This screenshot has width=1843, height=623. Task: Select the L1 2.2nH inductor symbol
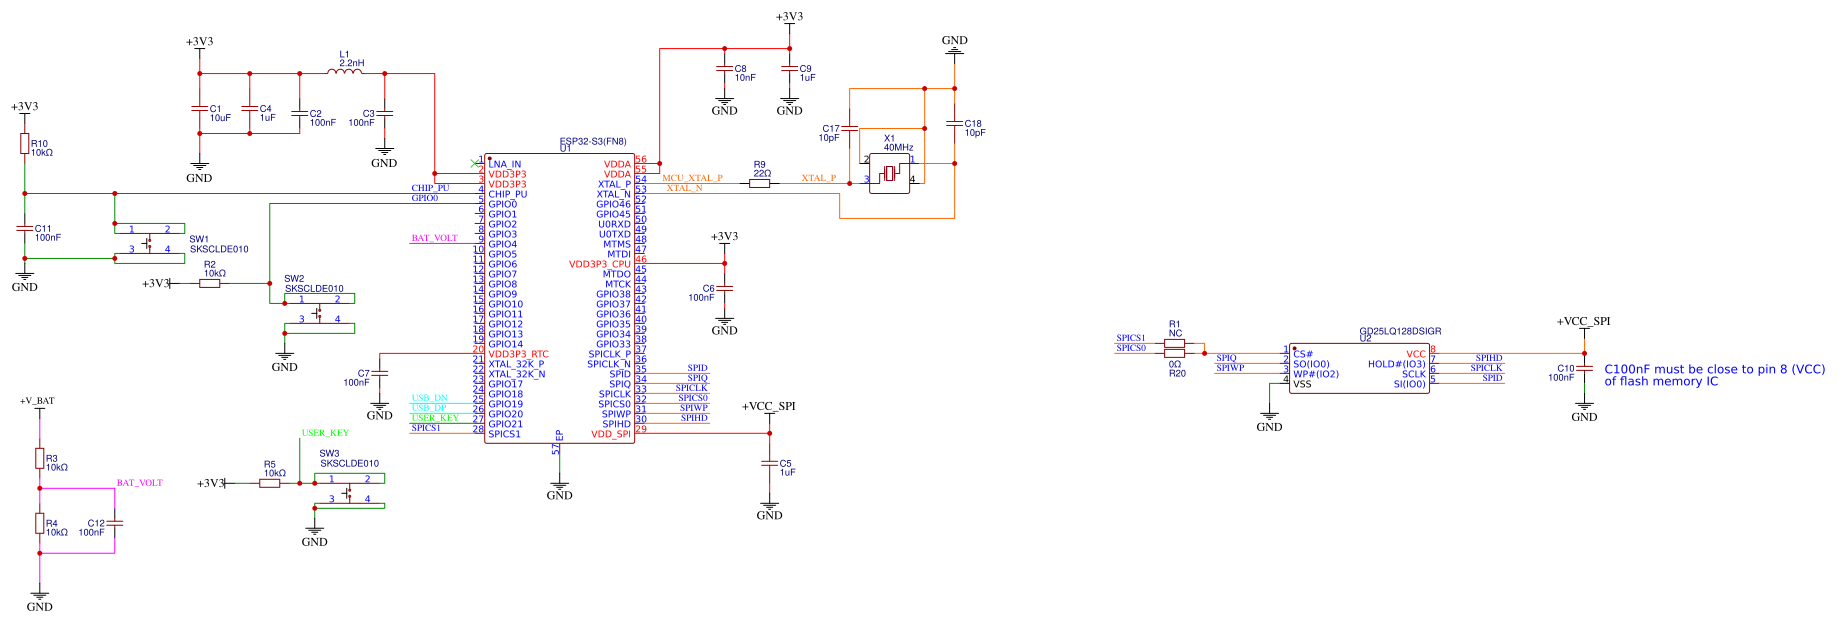click(345, 70)
